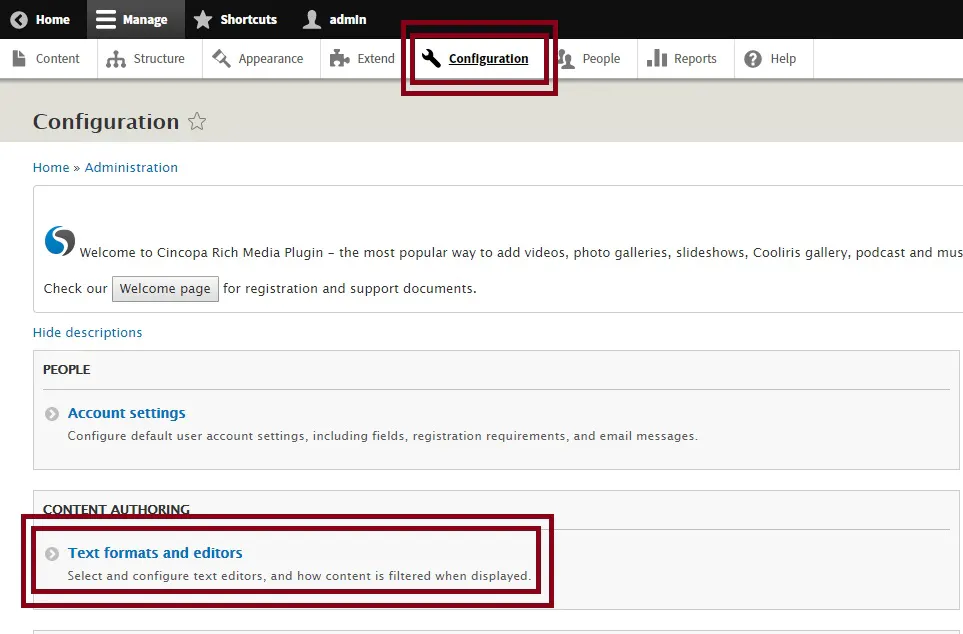The width and height of the screenshot is (963, 634).
Task: Add Configuration page to shortcuts via star
Action: pos(197,122)
